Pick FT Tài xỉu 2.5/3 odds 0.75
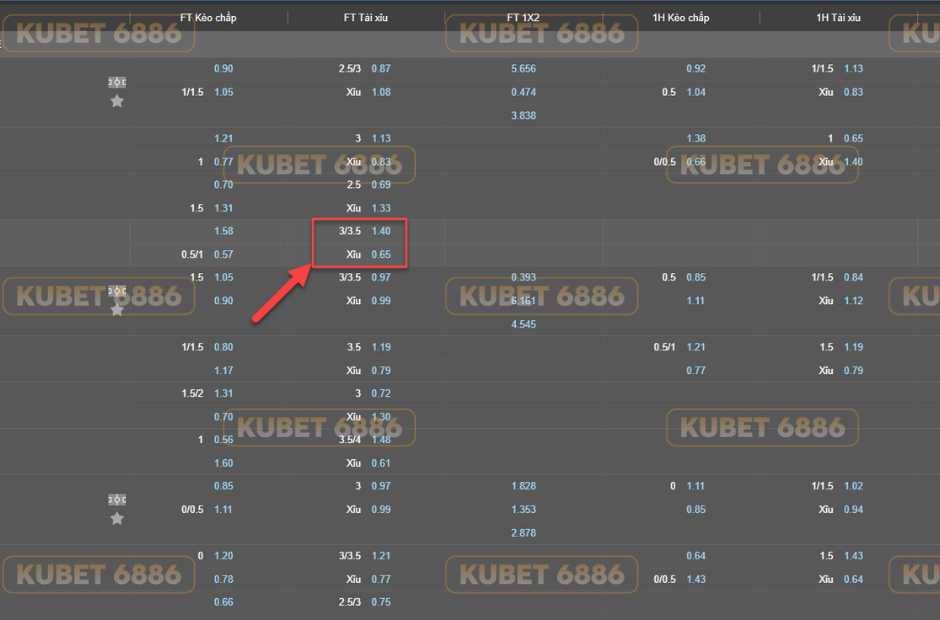The width and height of the screenshot is (940, 620). pyautogui.click(x=381, y=602)
